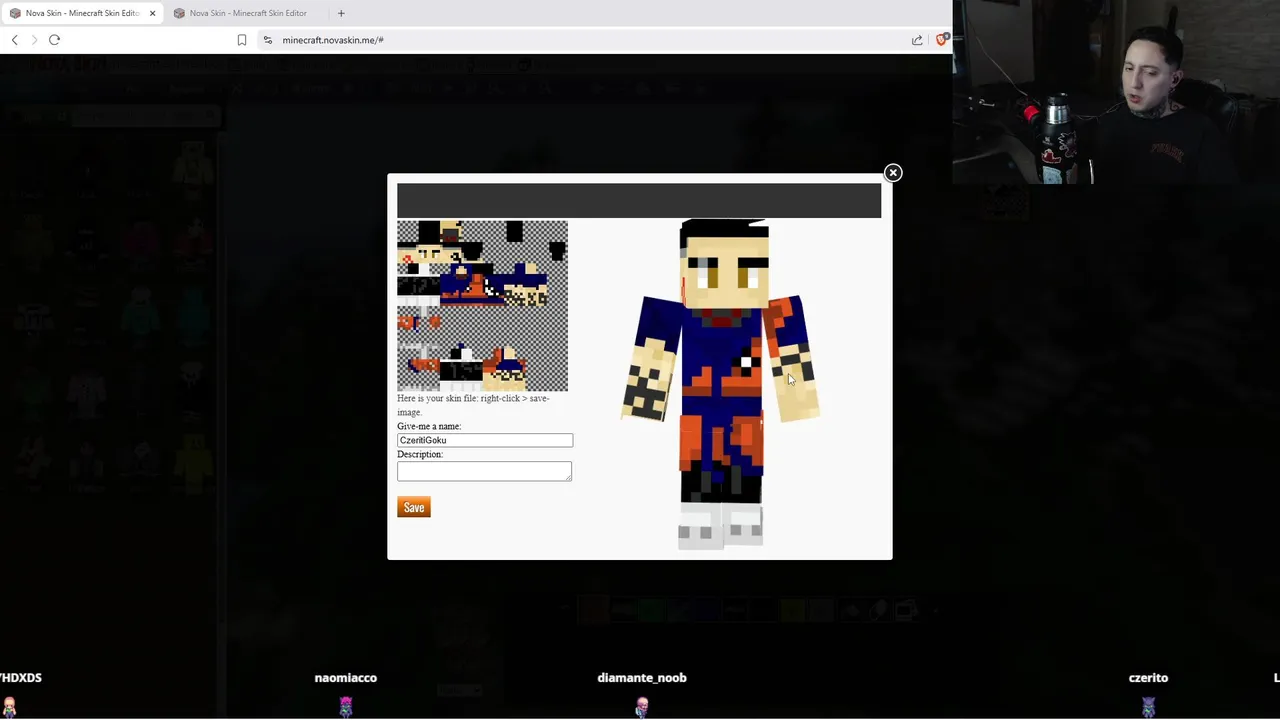Click the avatar under czerito
The width and height of the screenshot is (1280, 720).
tap(1148, 707)
